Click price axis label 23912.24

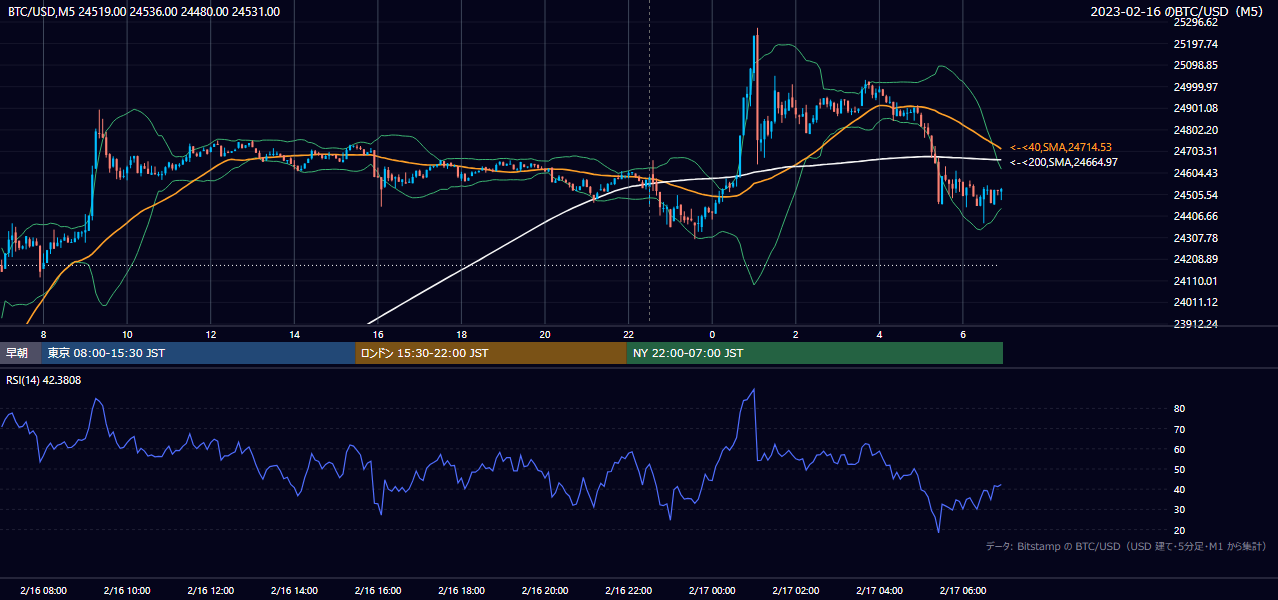(1196, 324)
